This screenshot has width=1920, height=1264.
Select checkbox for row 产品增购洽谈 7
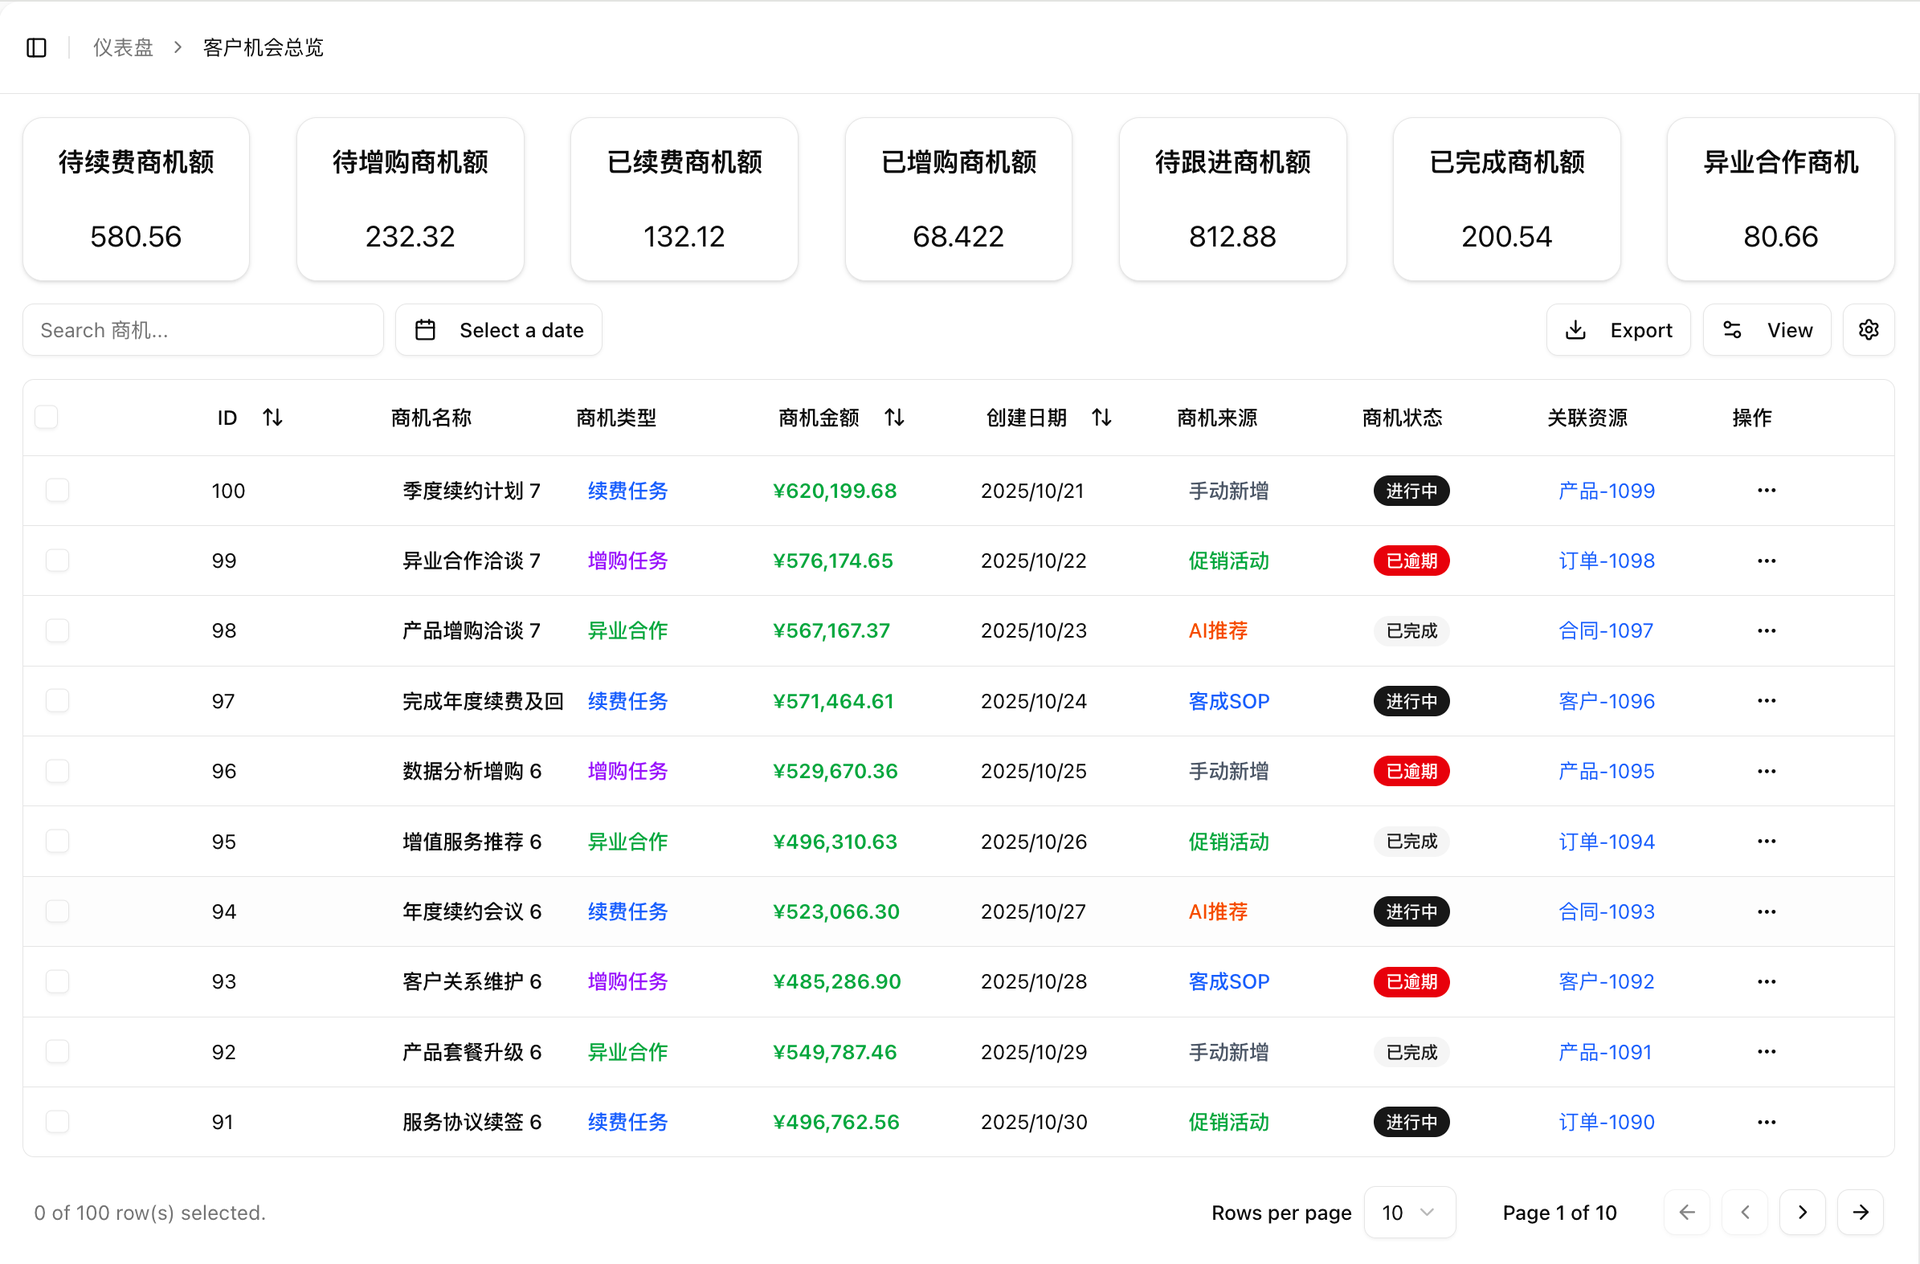58,631
